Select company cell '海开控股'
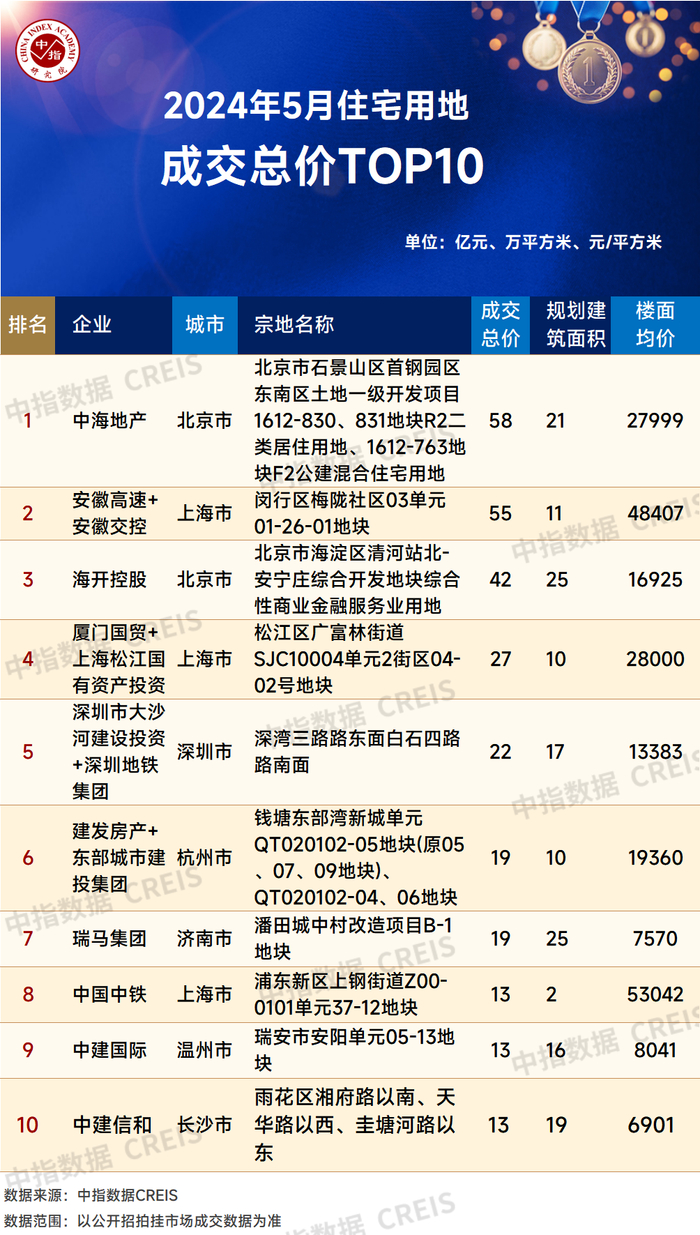 [110, 579]
